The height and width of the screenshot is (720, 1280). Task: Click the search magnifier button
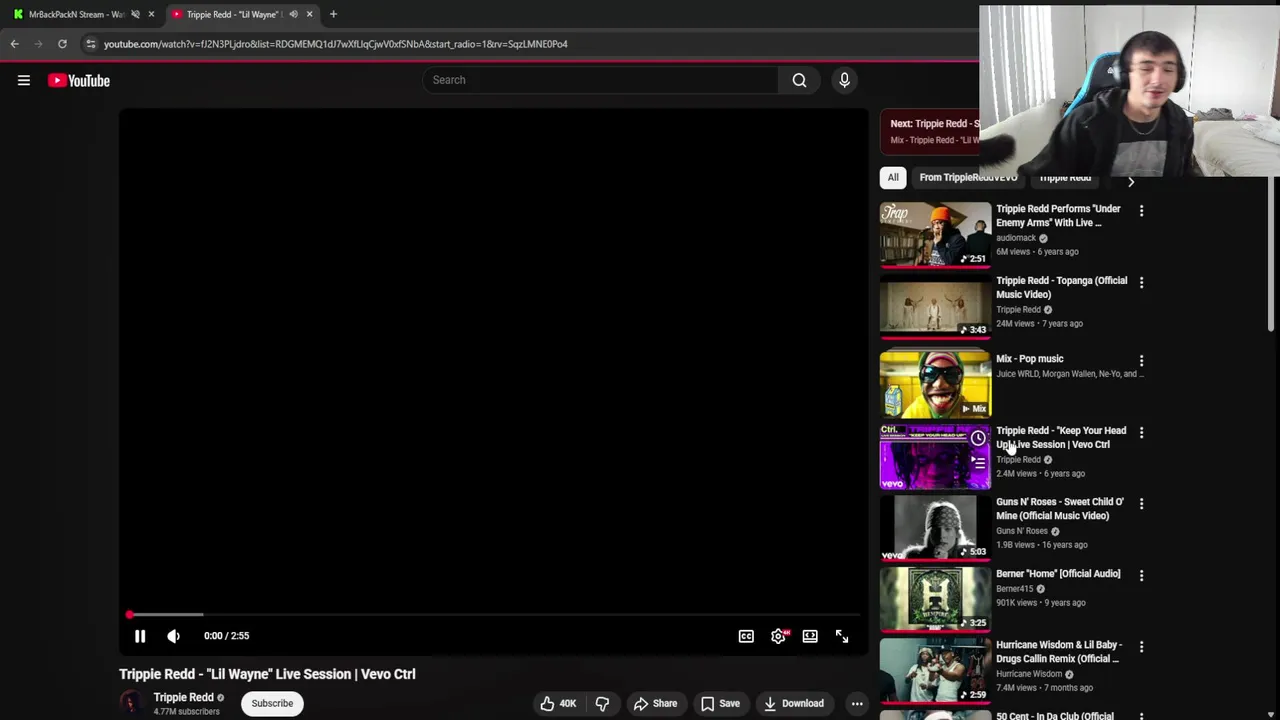coord(799,80)
